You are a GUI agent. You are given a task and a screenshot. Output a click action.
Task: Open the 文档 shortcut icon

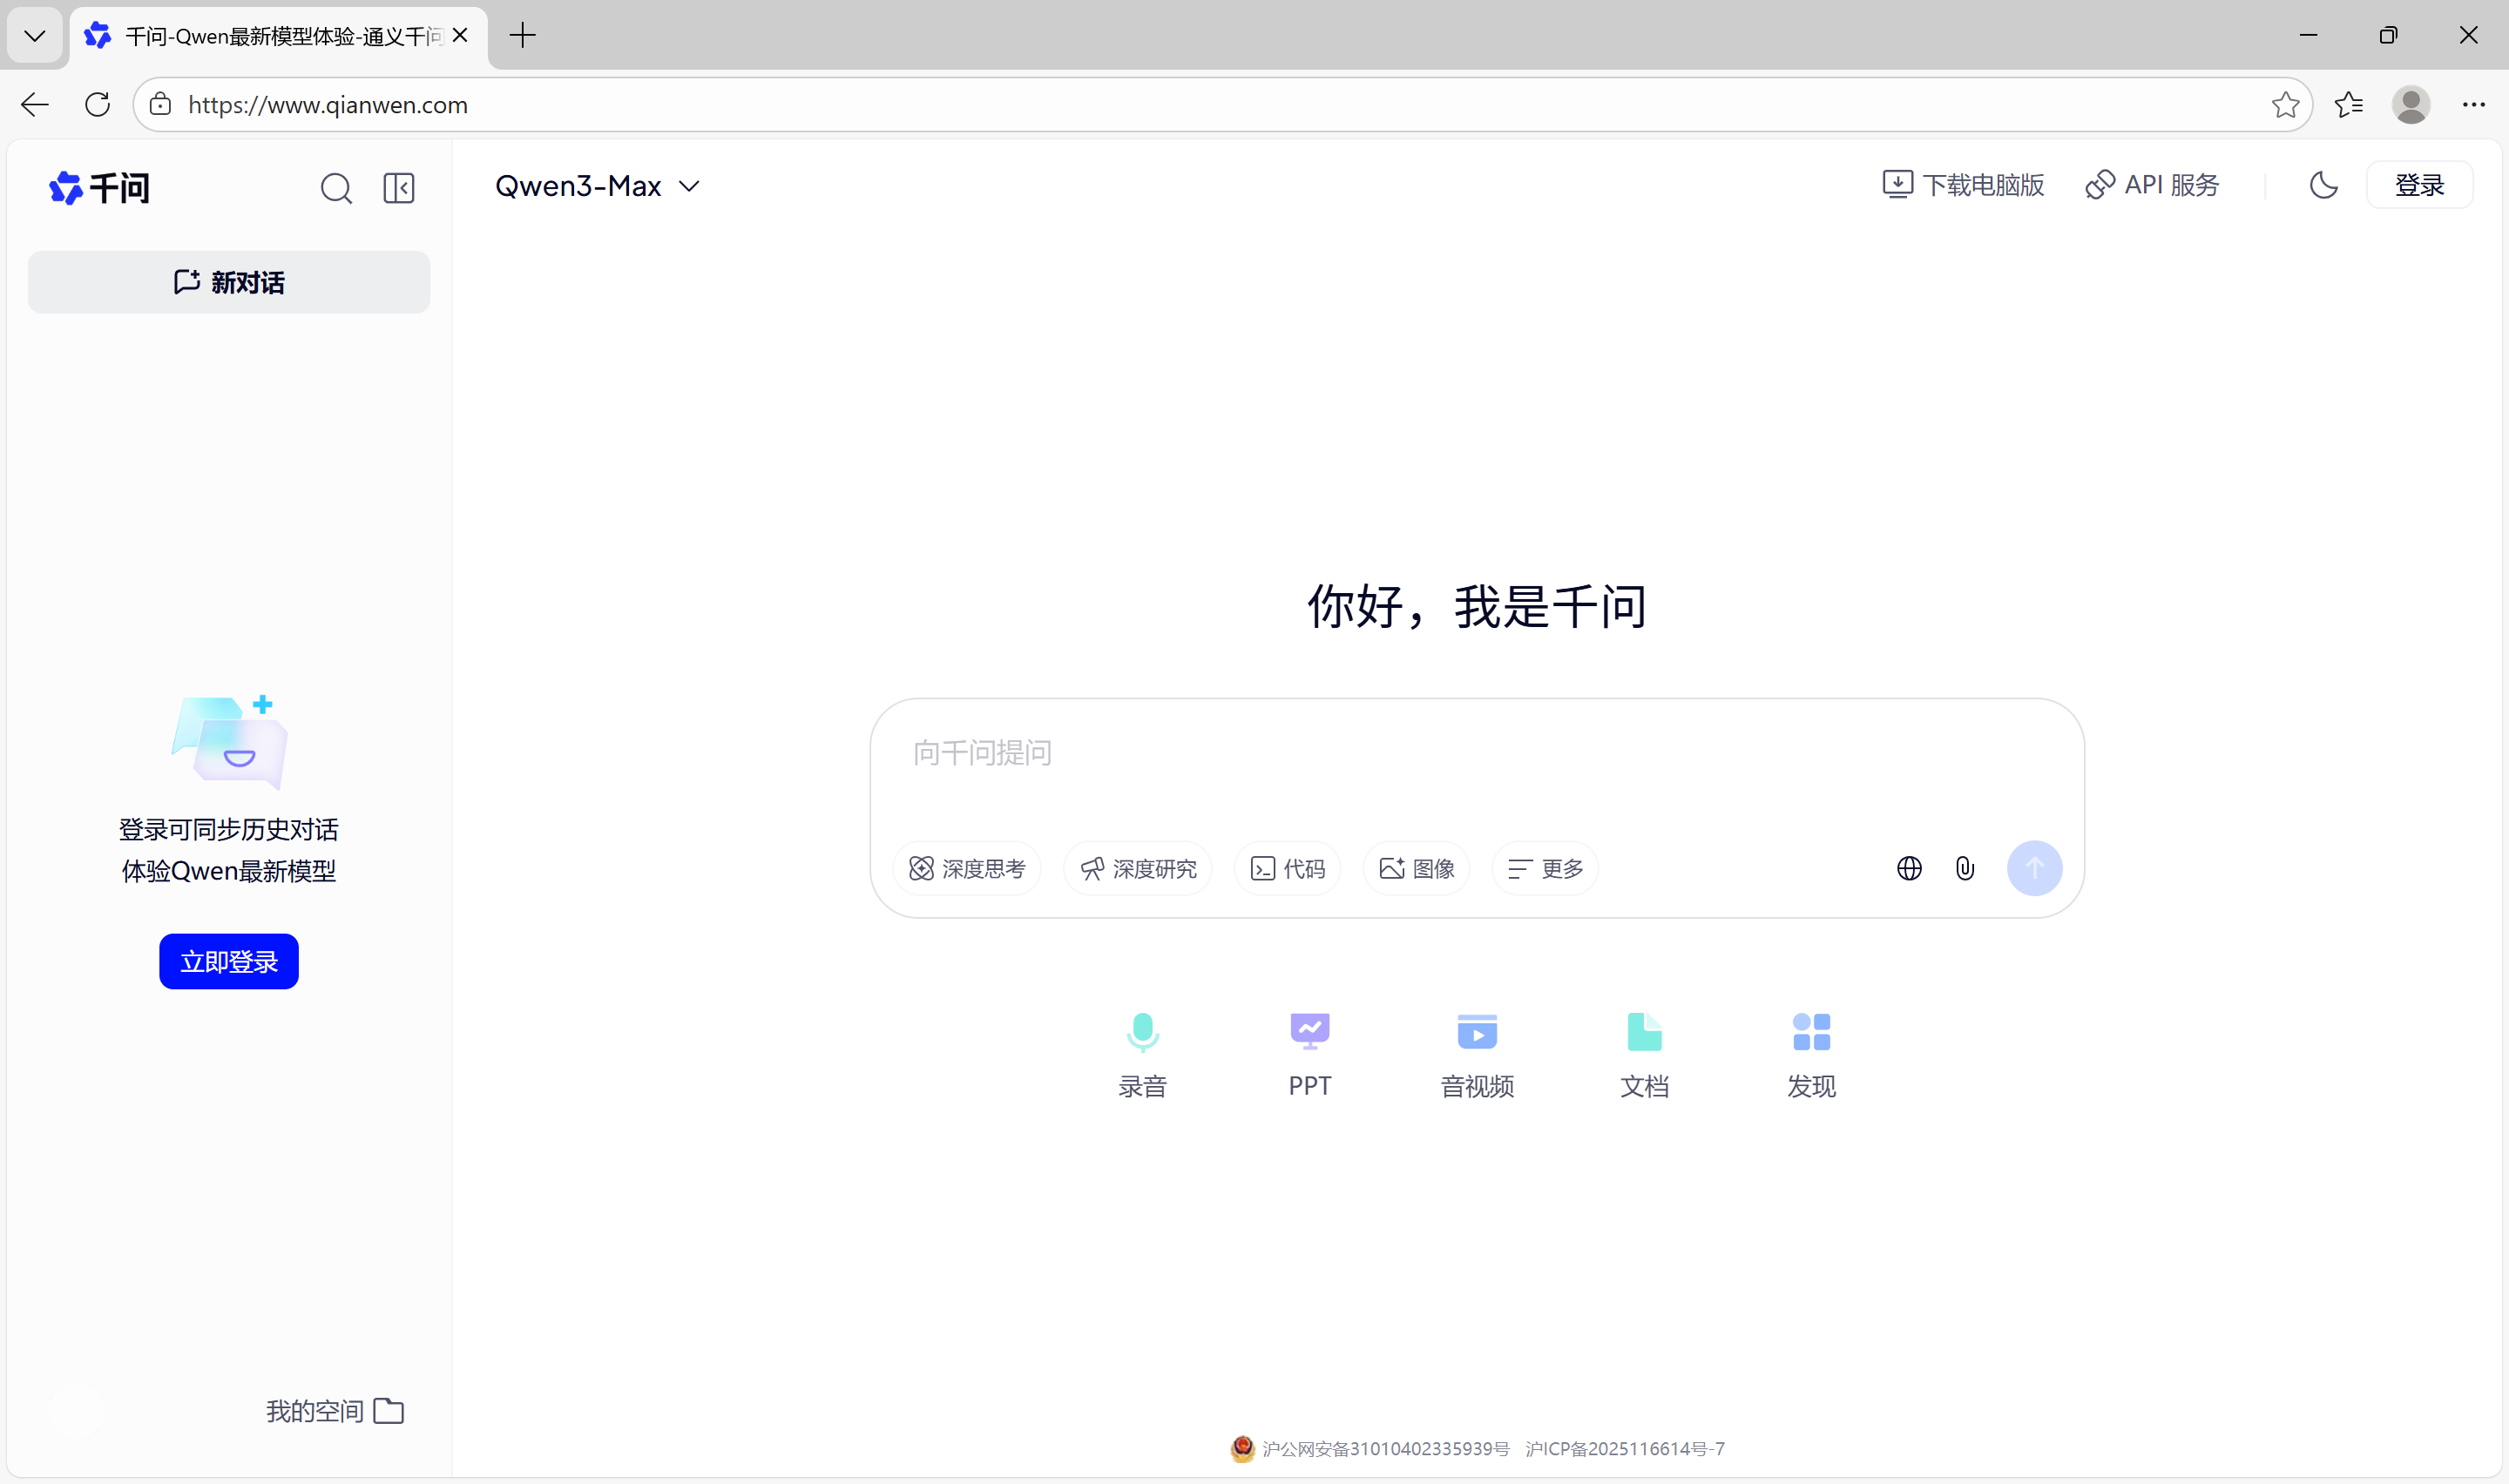tap(1644, 1055)
